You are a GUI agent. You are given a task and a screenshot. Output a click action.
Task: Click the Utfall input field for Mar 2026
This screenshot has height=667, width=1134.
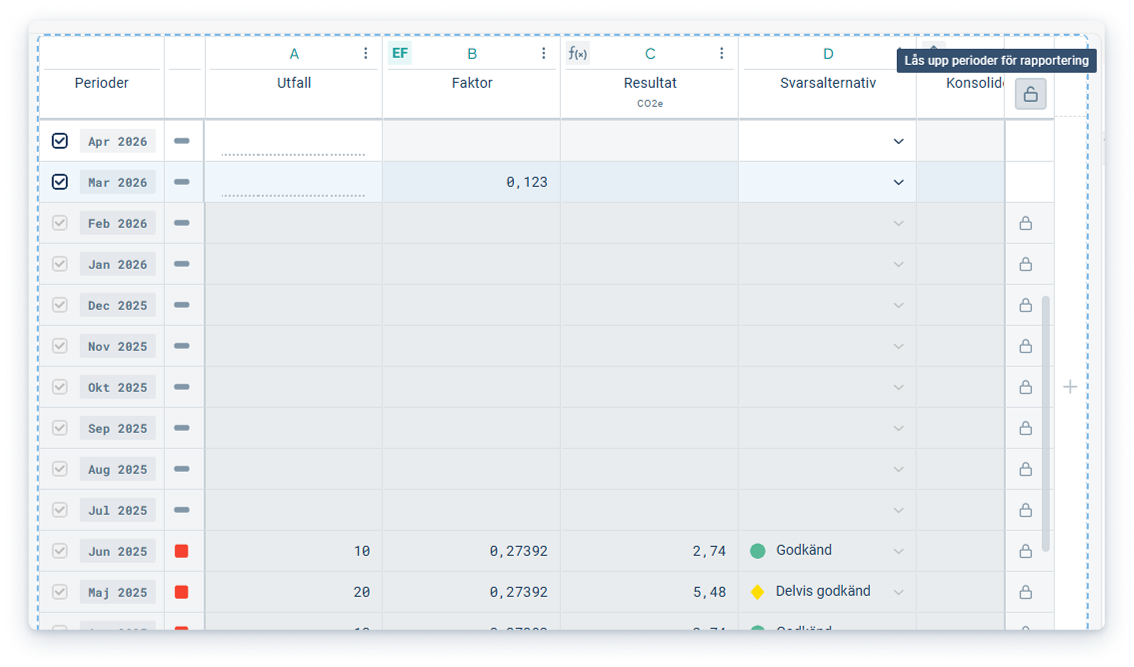pos(293,183)
